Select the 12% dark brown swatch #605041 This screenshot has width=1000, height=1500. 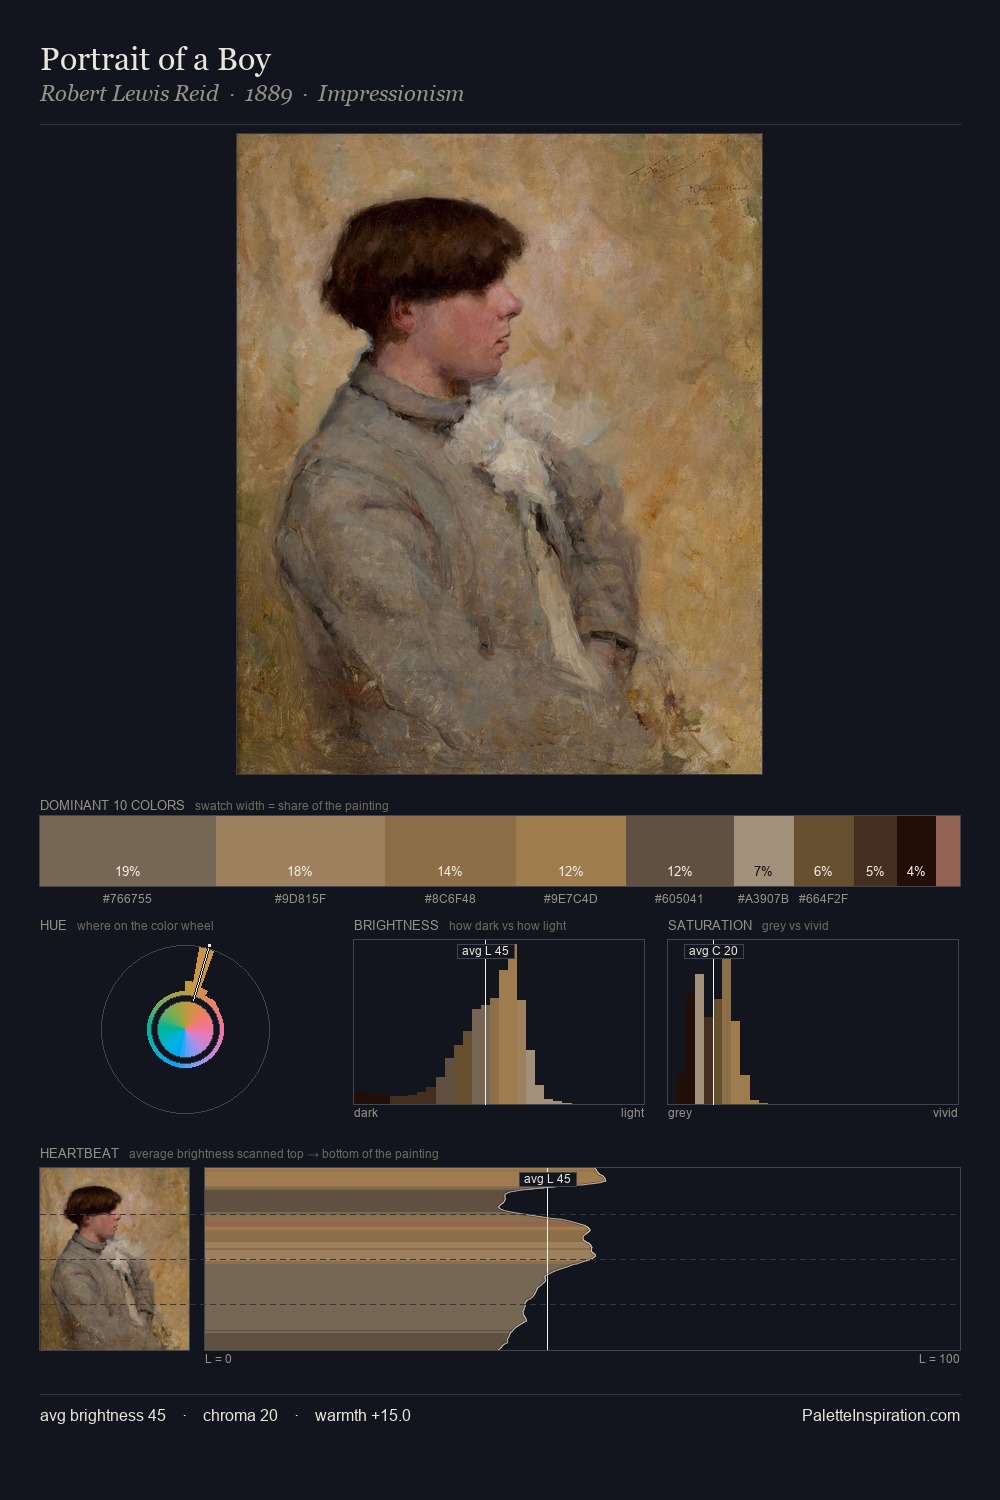pyautogui.click(x=680, y=851)
